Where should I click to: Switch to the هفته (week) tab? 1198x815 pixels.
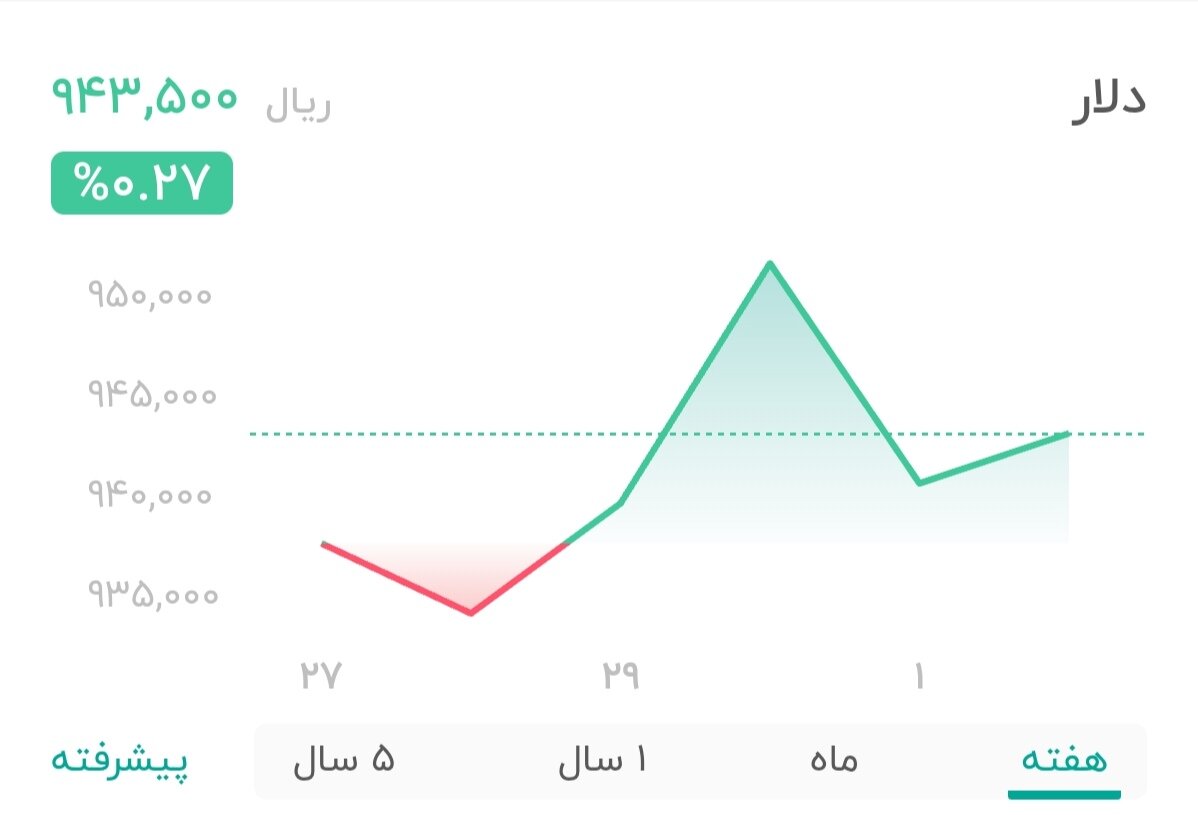coord(1063,760)
